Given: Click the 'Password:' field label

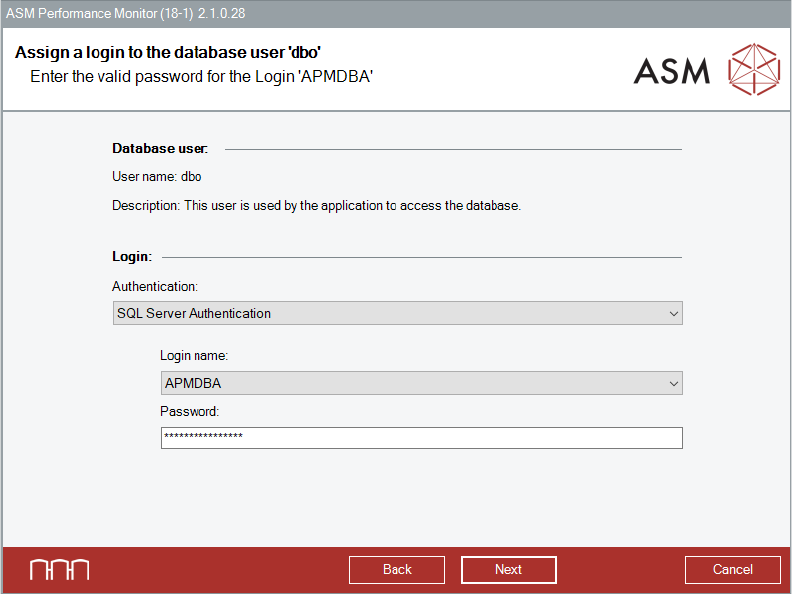Looking at the screenshot, I should (x=189, y=411).
